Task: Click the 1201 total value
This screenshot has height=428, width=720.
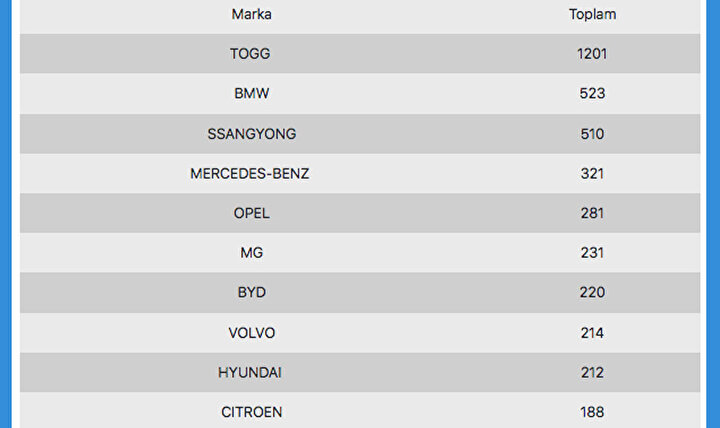Action: click(x=592, y=54)
